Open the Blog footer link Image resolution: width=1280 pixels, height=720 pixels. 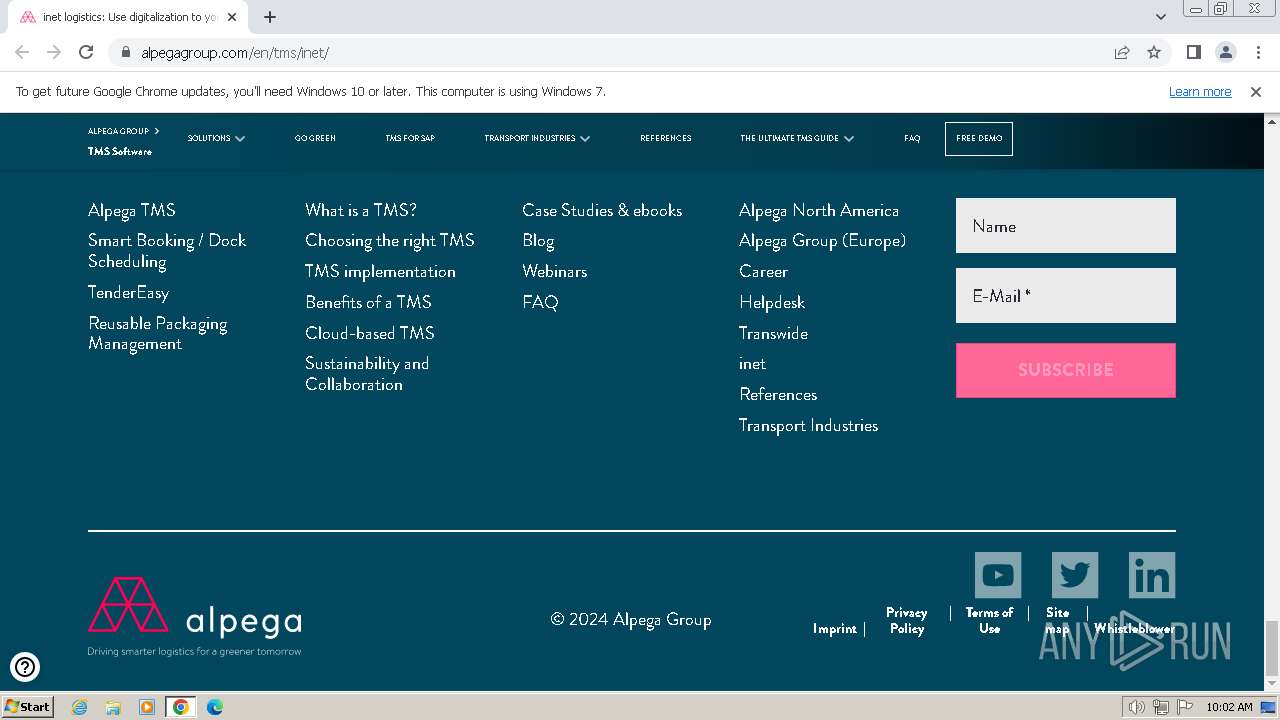(538, 241)
